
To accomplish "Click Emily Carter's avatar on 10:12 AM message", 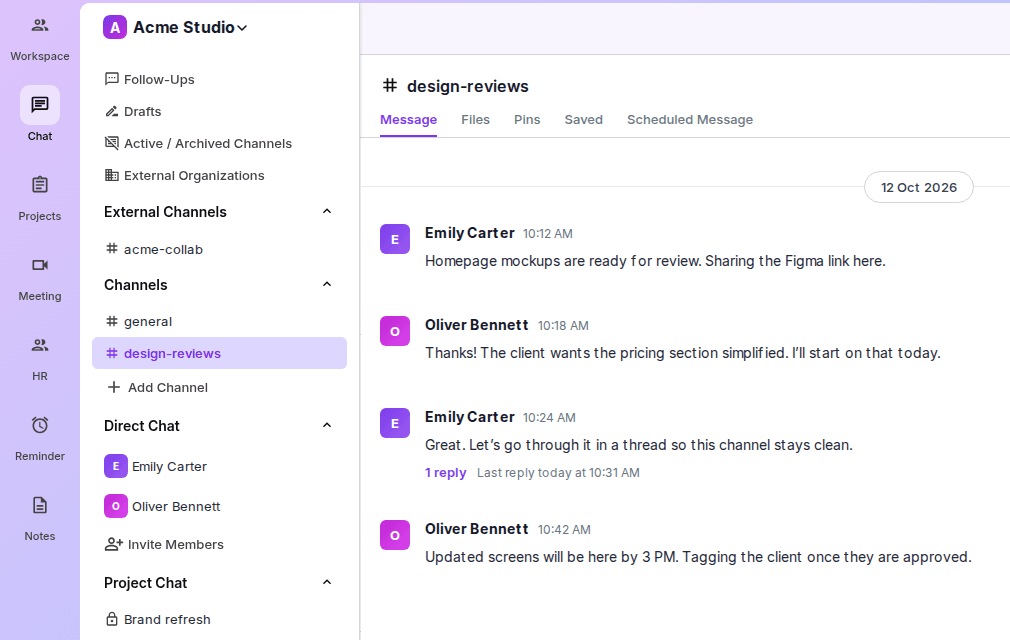I will (x=395, y=239).
